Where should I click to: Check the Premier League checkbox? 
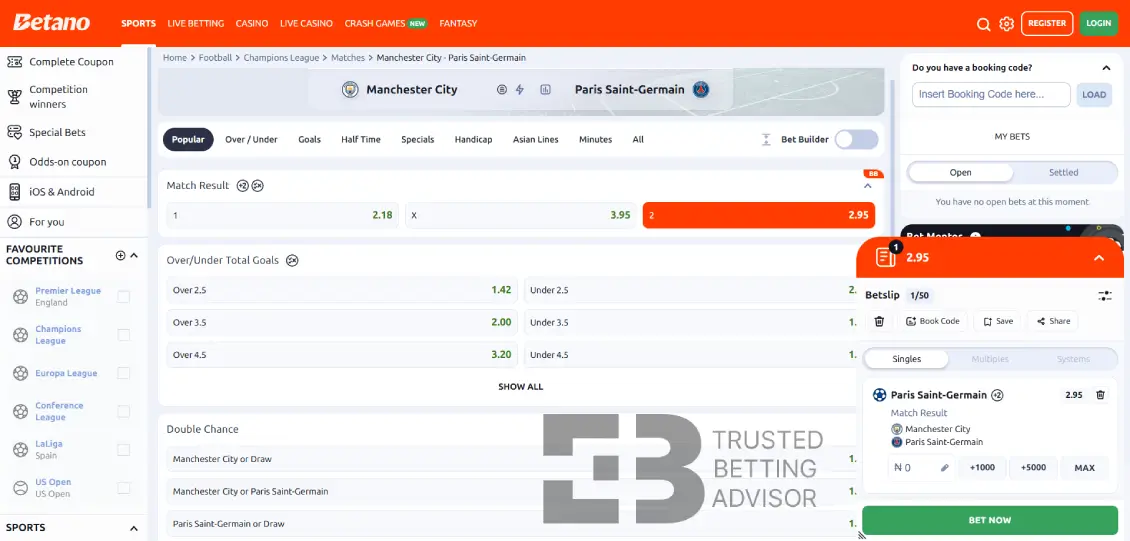coord(124,297)
